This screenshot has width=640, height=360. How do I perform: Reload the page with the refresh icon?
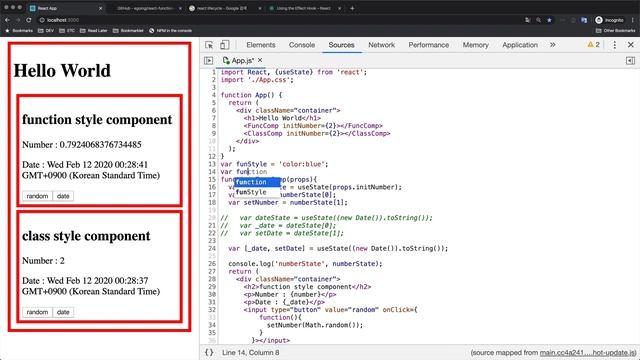29,20
